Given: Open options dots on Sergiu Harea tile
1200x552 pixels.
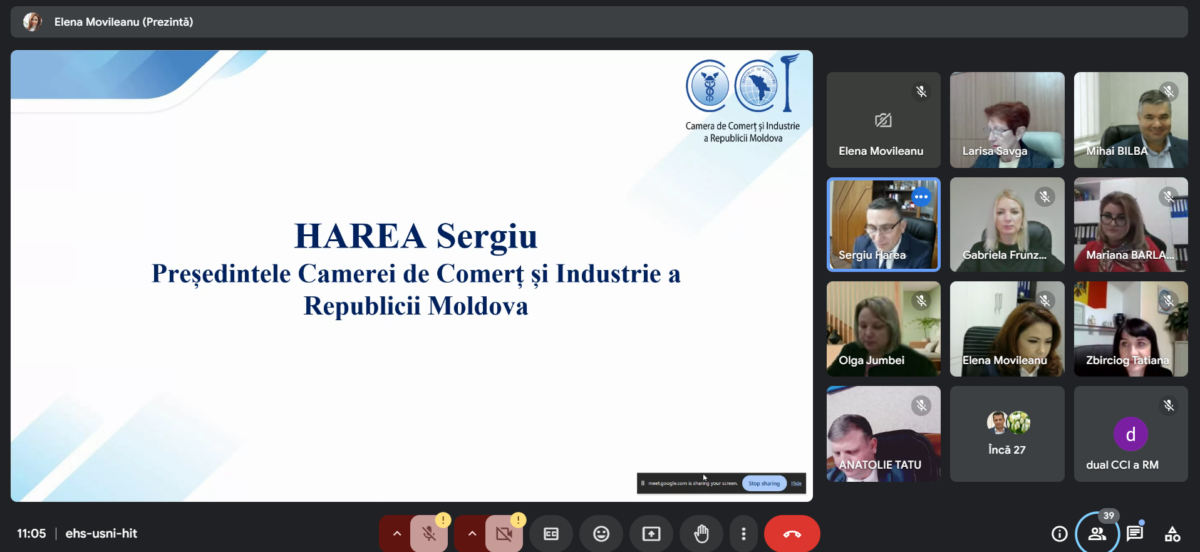Looking at the screenshot, I should [921, 197].
